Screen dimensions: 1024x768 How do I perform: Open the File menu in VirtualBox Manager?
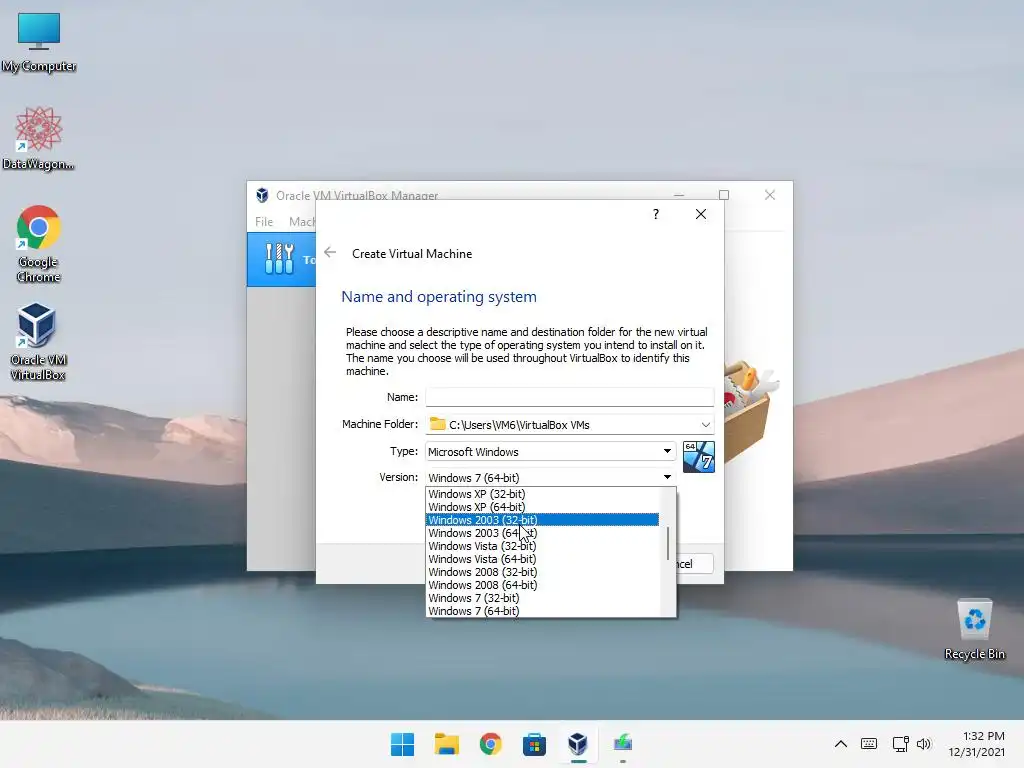tap(264, 221)
